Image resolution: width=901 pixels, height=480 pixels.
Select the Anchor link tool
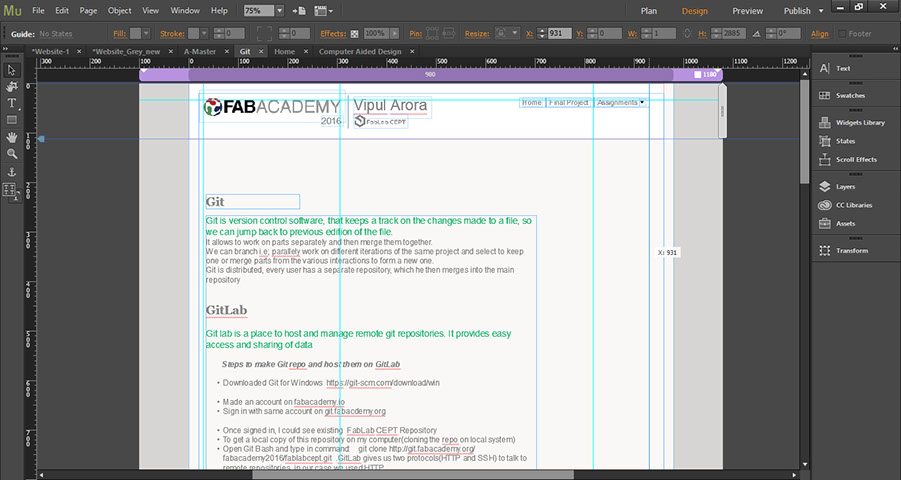12,172
